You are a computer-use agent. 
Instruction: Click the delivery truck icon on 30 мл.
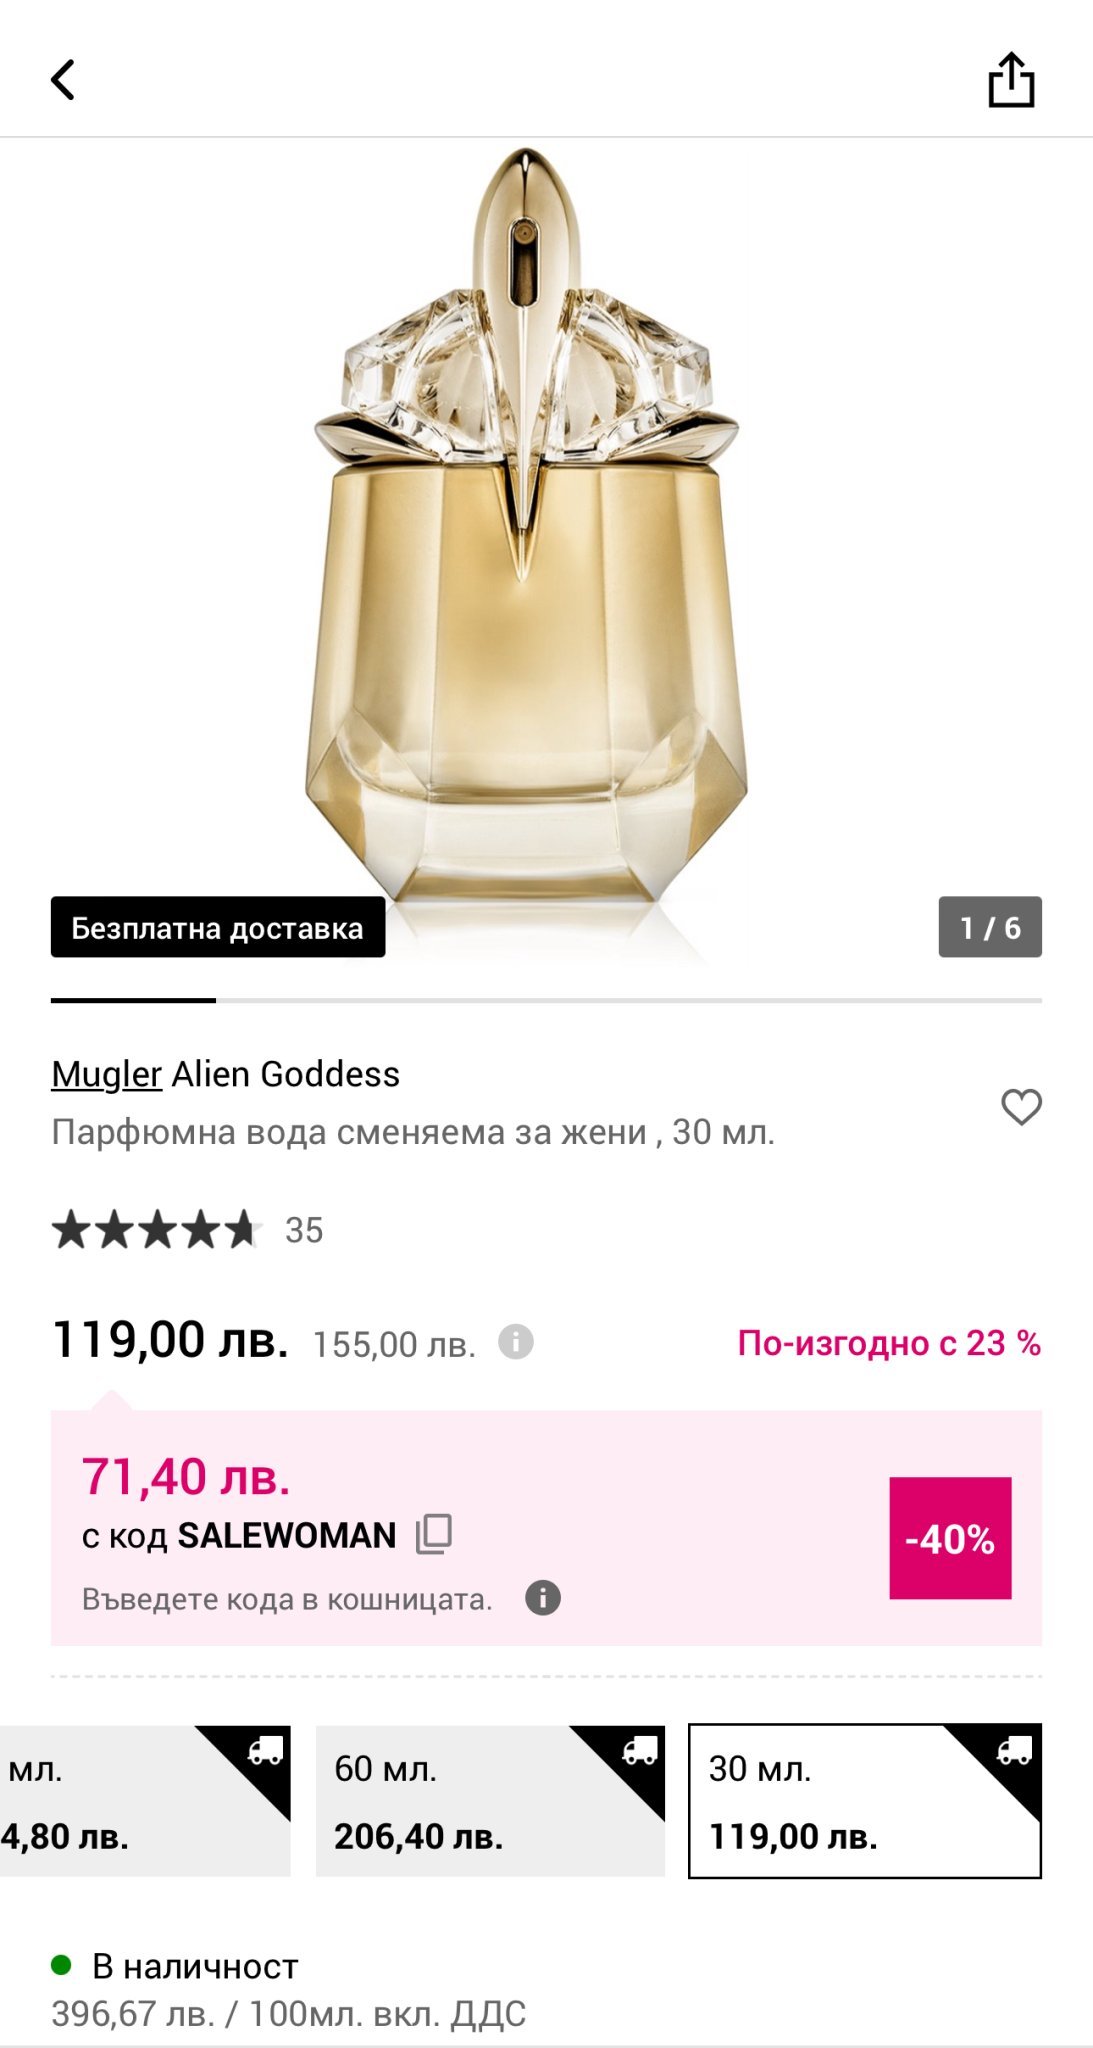click(x=1015, y=1751)
